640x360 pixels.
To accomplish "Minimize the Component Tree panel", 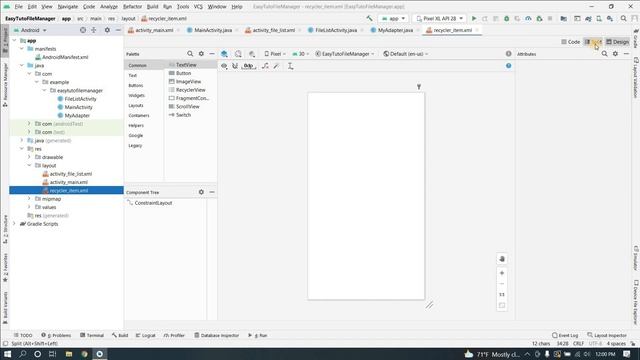I will point(212,192).
